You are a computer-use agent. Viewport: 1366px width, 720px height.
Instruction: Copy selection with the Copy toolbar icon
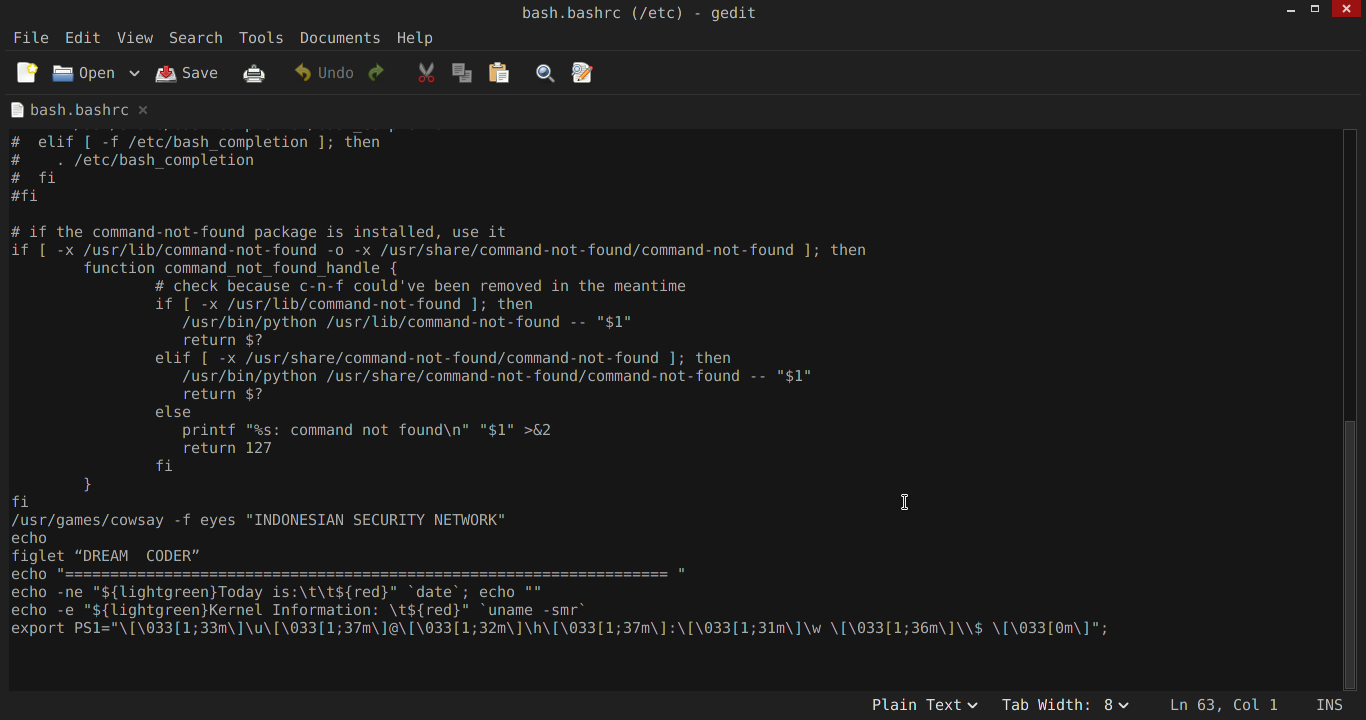[461, 72]
